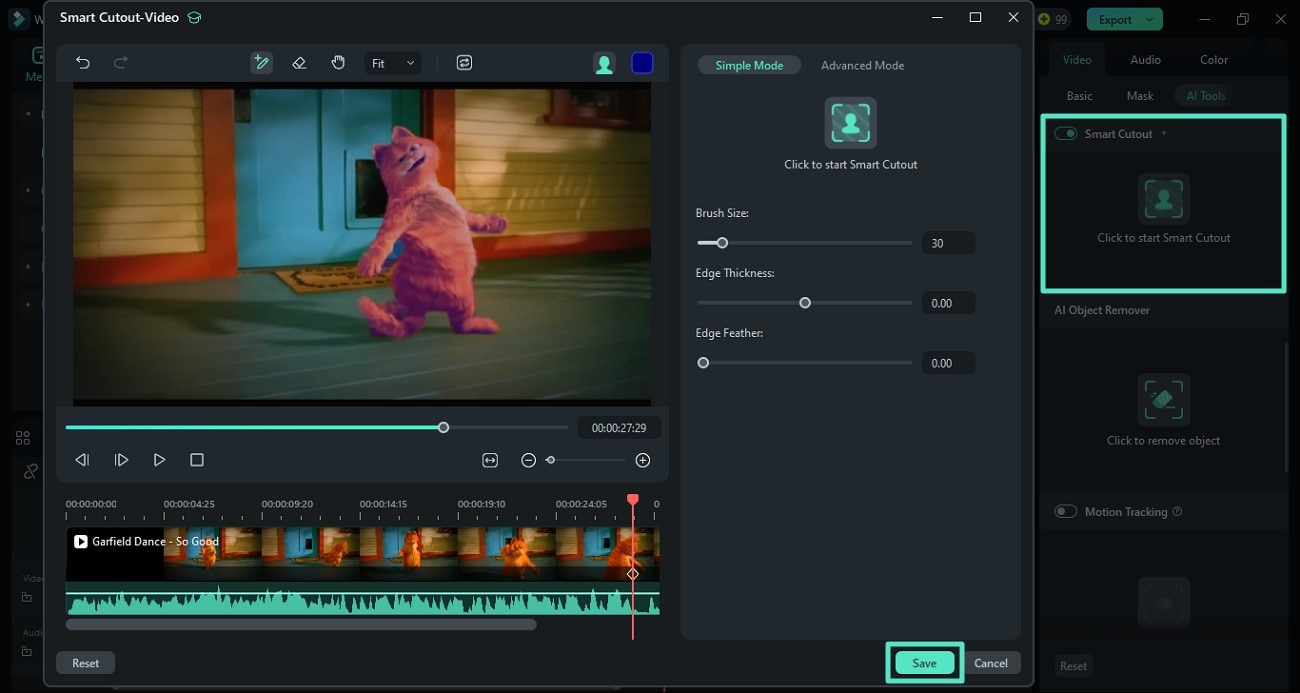Undo the last cutout edit

tap(83, 63)
